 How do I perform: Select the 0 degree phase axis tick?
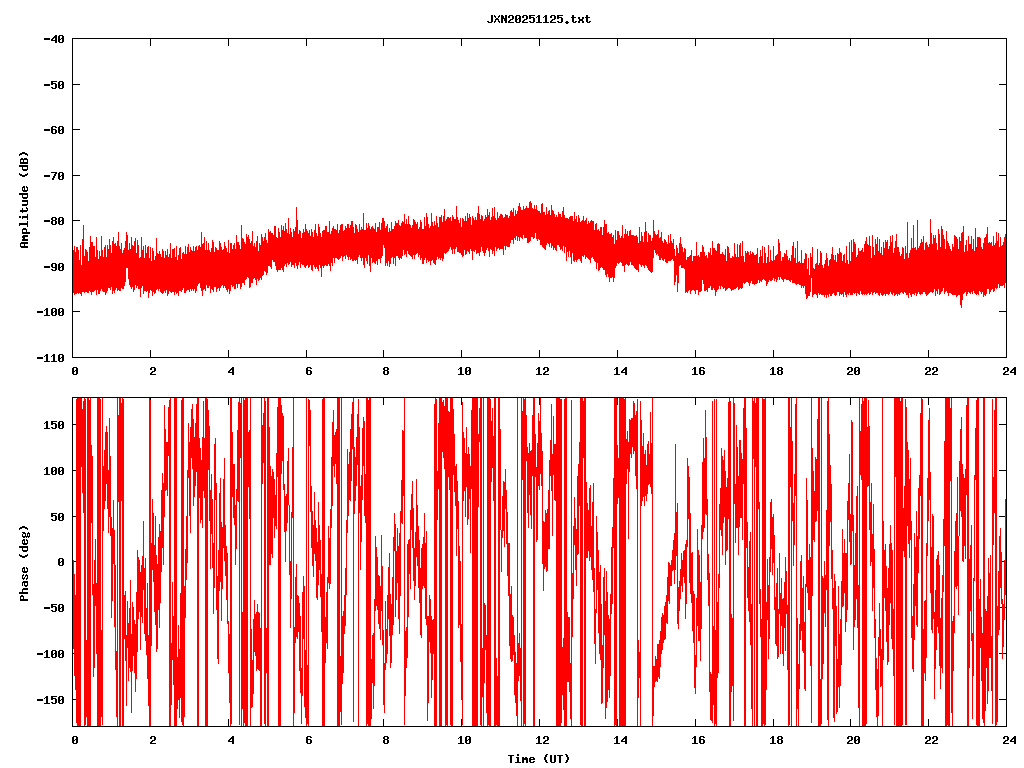61,562
